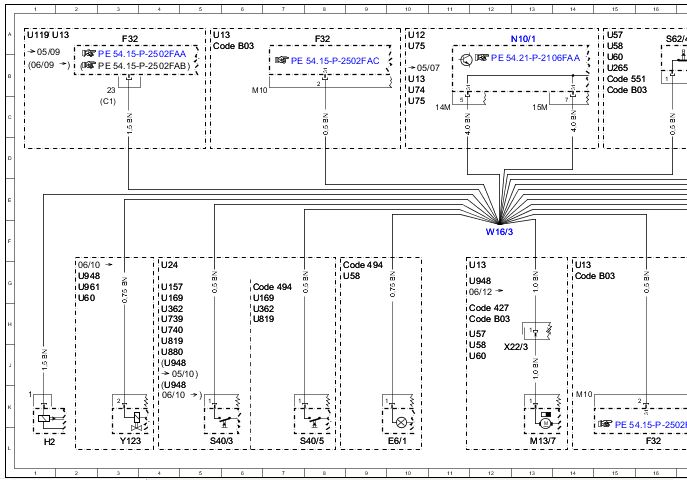Click the "U265" model code
This screenshot has width=687, height=480.
pyautogui.click(x=617, y=68)
